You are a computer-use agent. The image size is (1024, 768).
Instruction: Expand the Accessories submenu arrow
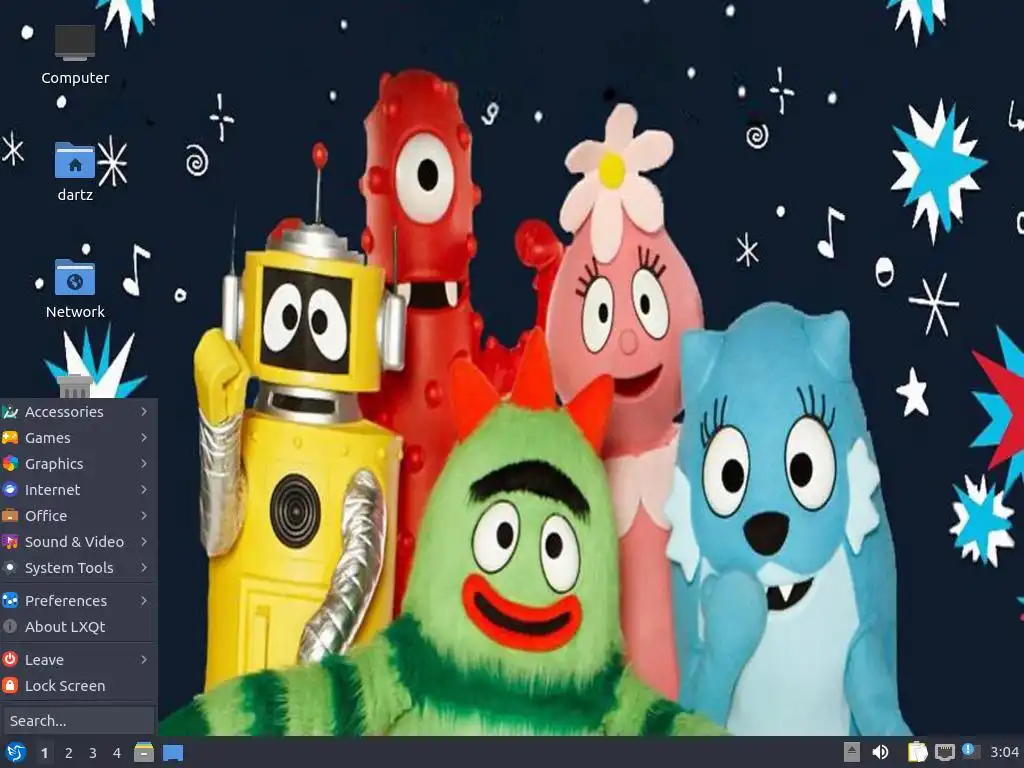tap(144, 411)
